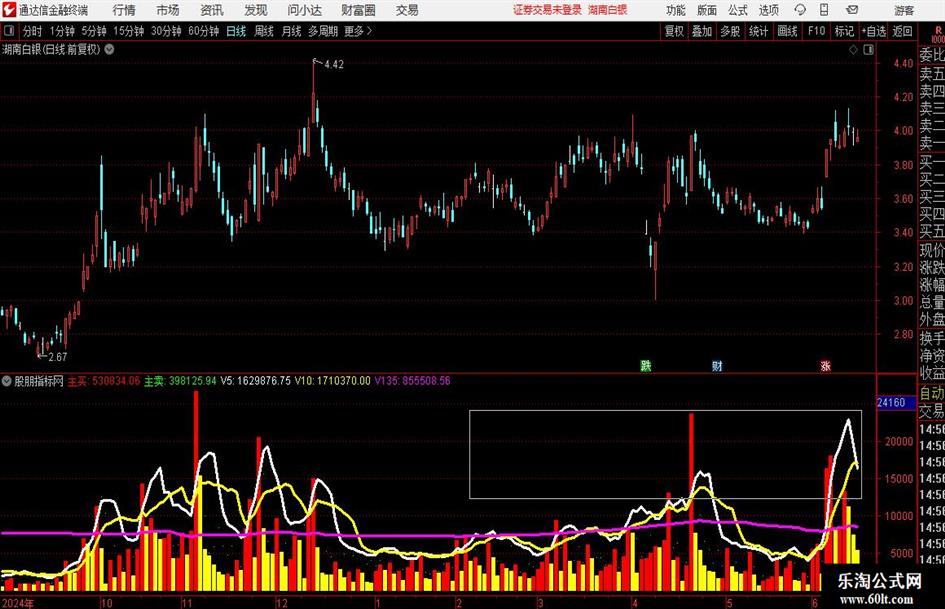Click the 跌 event marker on chart
945x609 pixels.
[x=645, y=365]
